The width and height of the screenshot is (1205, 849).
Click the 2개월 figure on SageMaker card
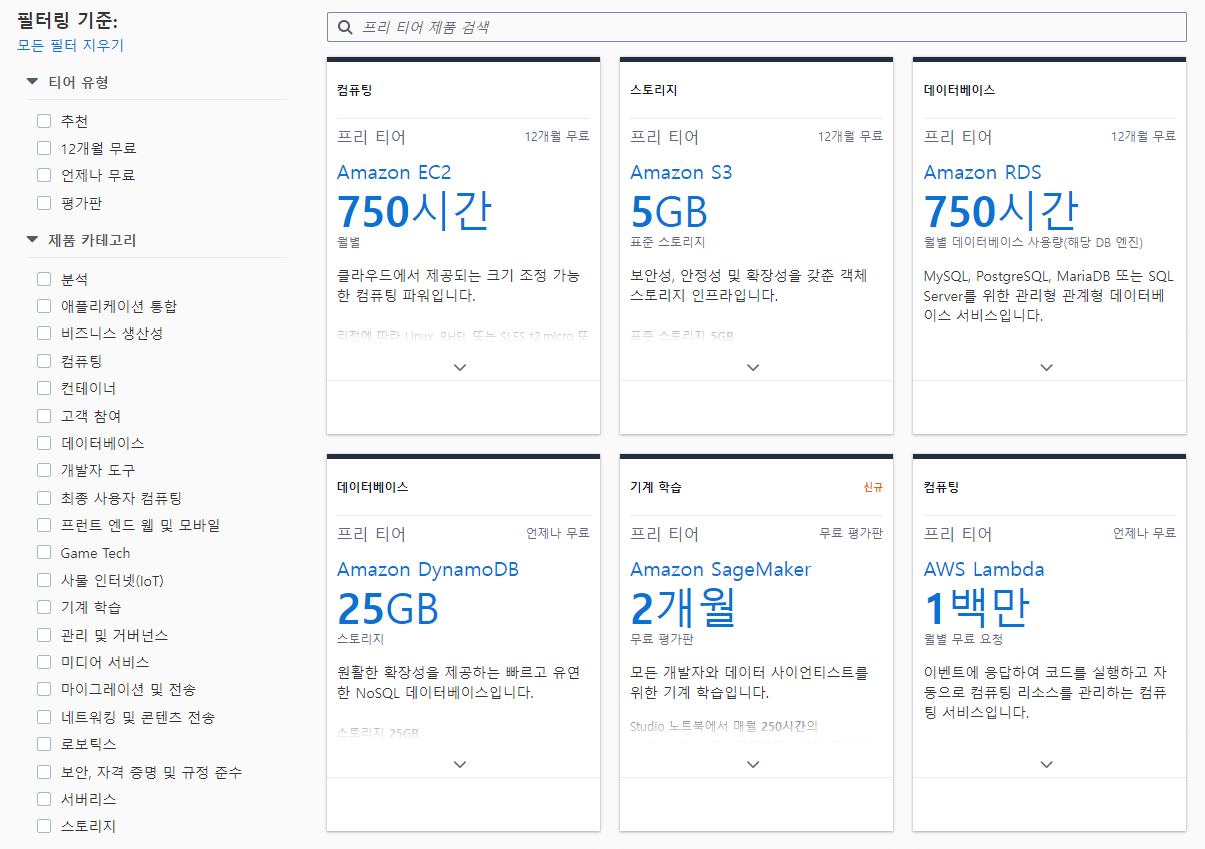tap(683, 607)
